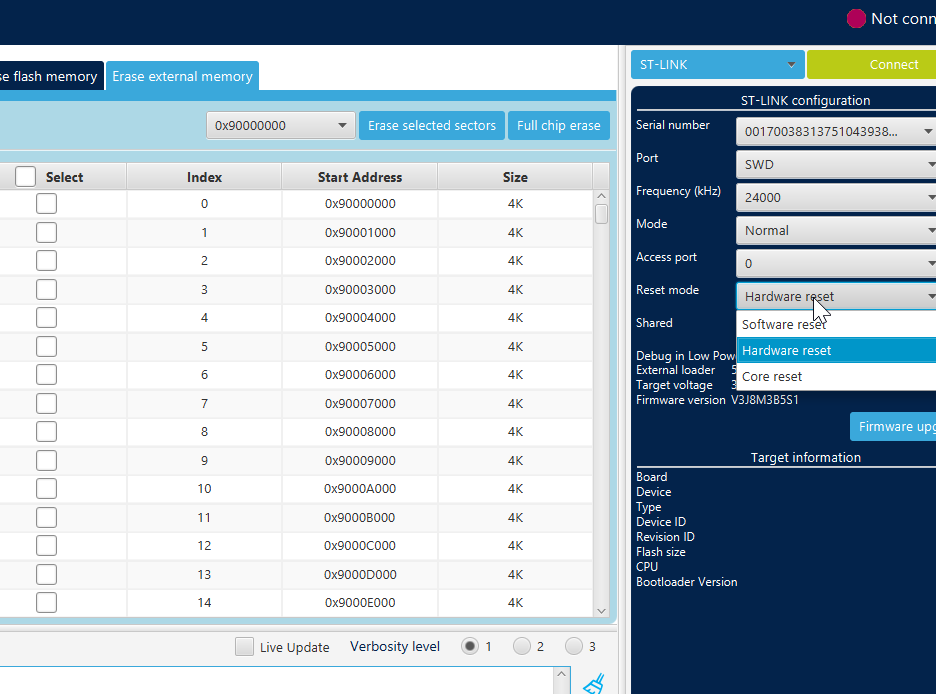Screen dimensions: 936x694
Task: Click the Firmware version V3J8M3B5S1 text
Action: point(718,400)
